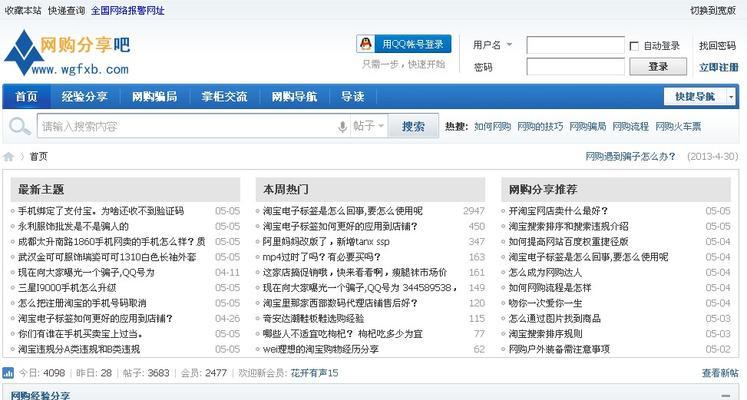Open recommended 怎么通过图片找到商品

(555, 319)
